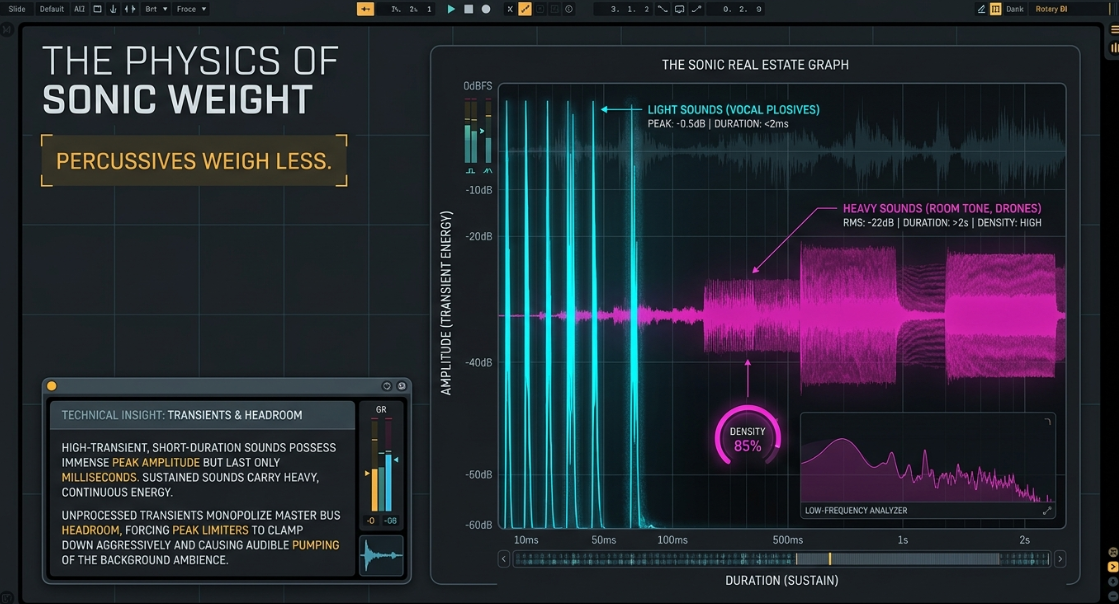This screenshot has width=1119, height=604.
Task: Click the horizontal split arrows icon
Action: tap(129, 9)
